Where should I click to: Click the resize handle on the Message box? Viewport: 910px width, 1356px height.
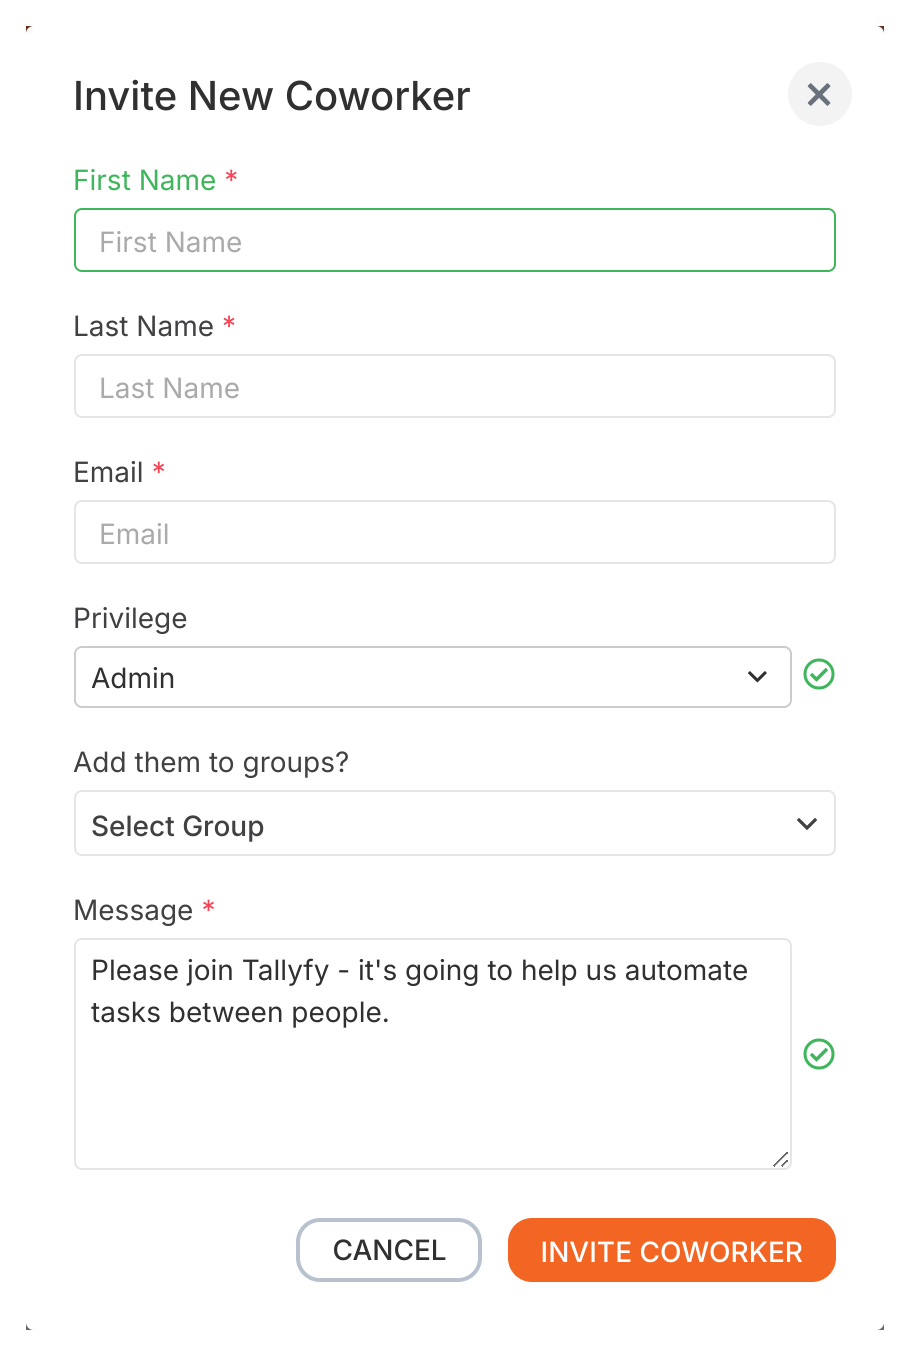tap(781, 1161)
